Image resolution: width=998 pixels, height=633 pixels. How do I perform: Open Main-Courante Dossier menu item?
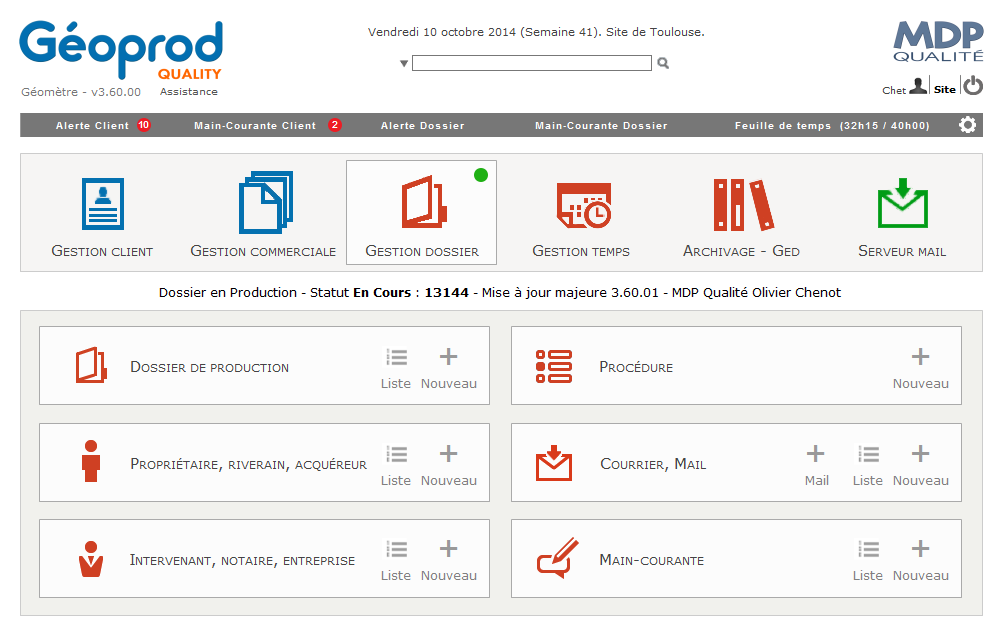(x=601, y=125)
